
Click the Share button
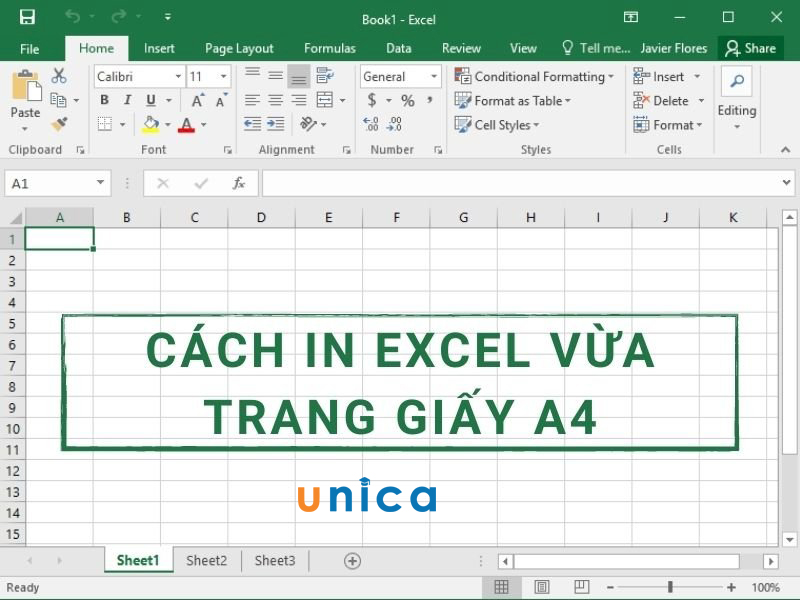click(751, 48)
